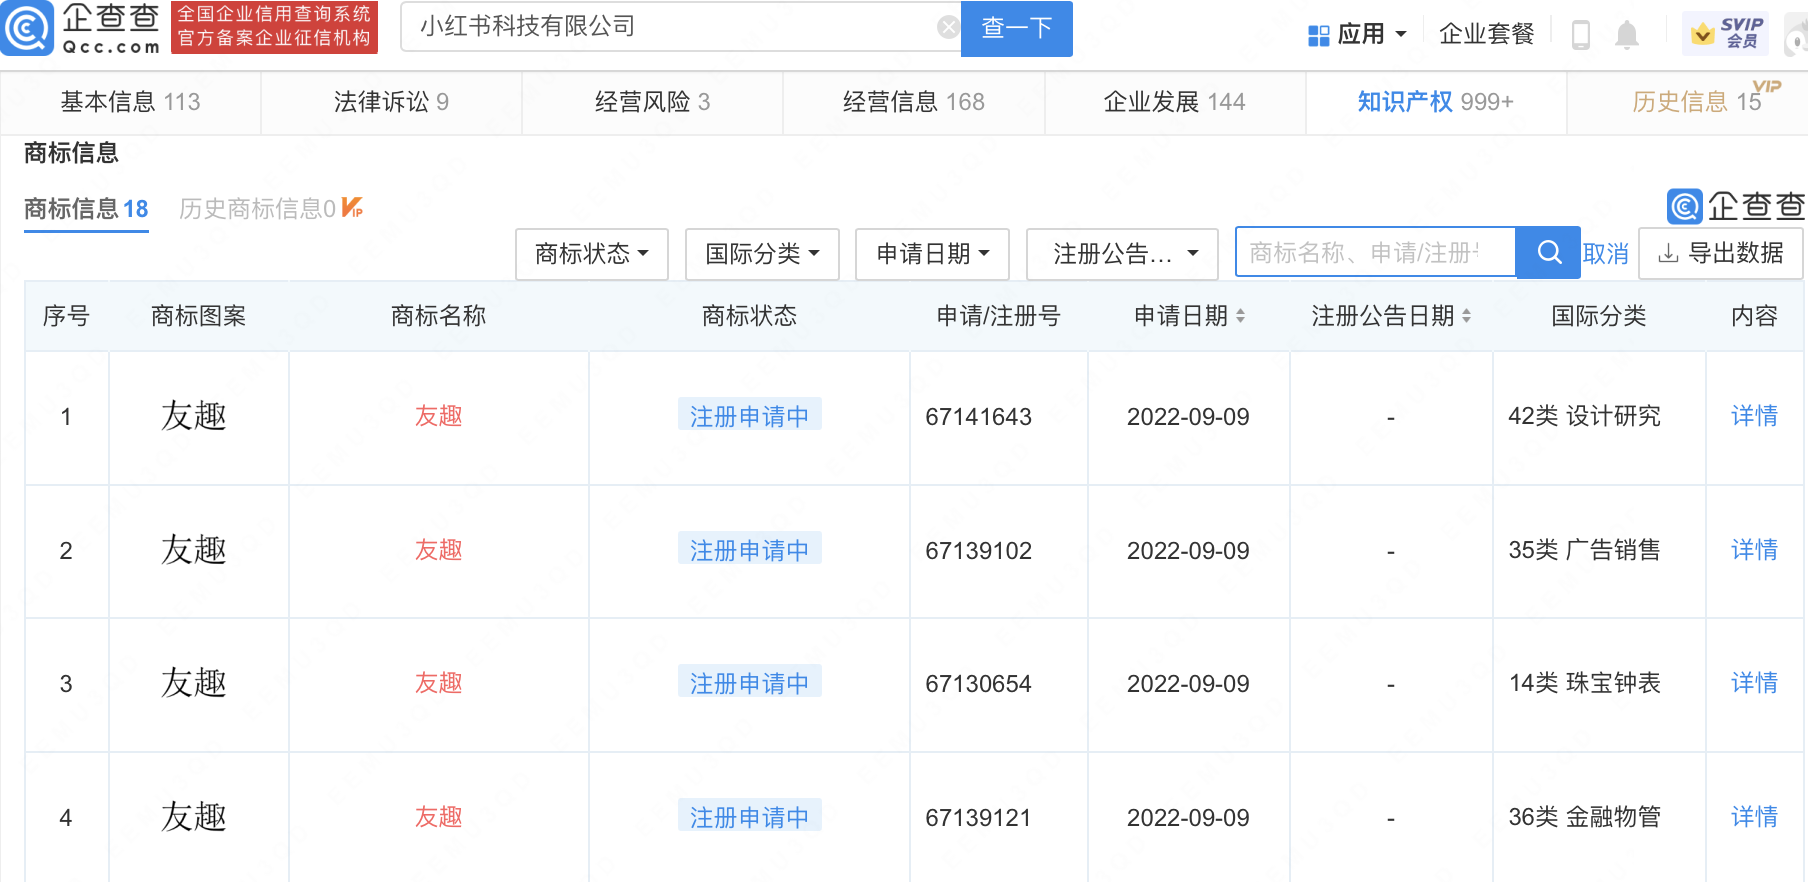The height and width of the screenshot is (882, 1808).
Task: Open 详情 for 36类 金融物管 row
Action: [x=1754, y=817]
